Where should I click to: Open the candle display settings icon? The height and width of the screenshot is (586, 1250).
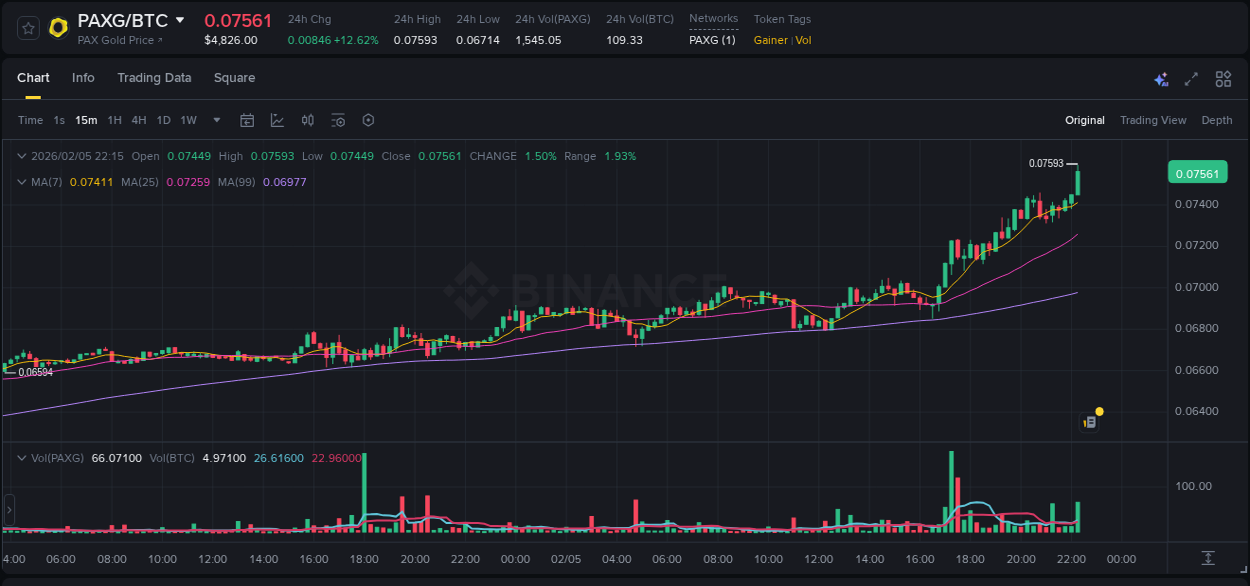pos(308,120)
